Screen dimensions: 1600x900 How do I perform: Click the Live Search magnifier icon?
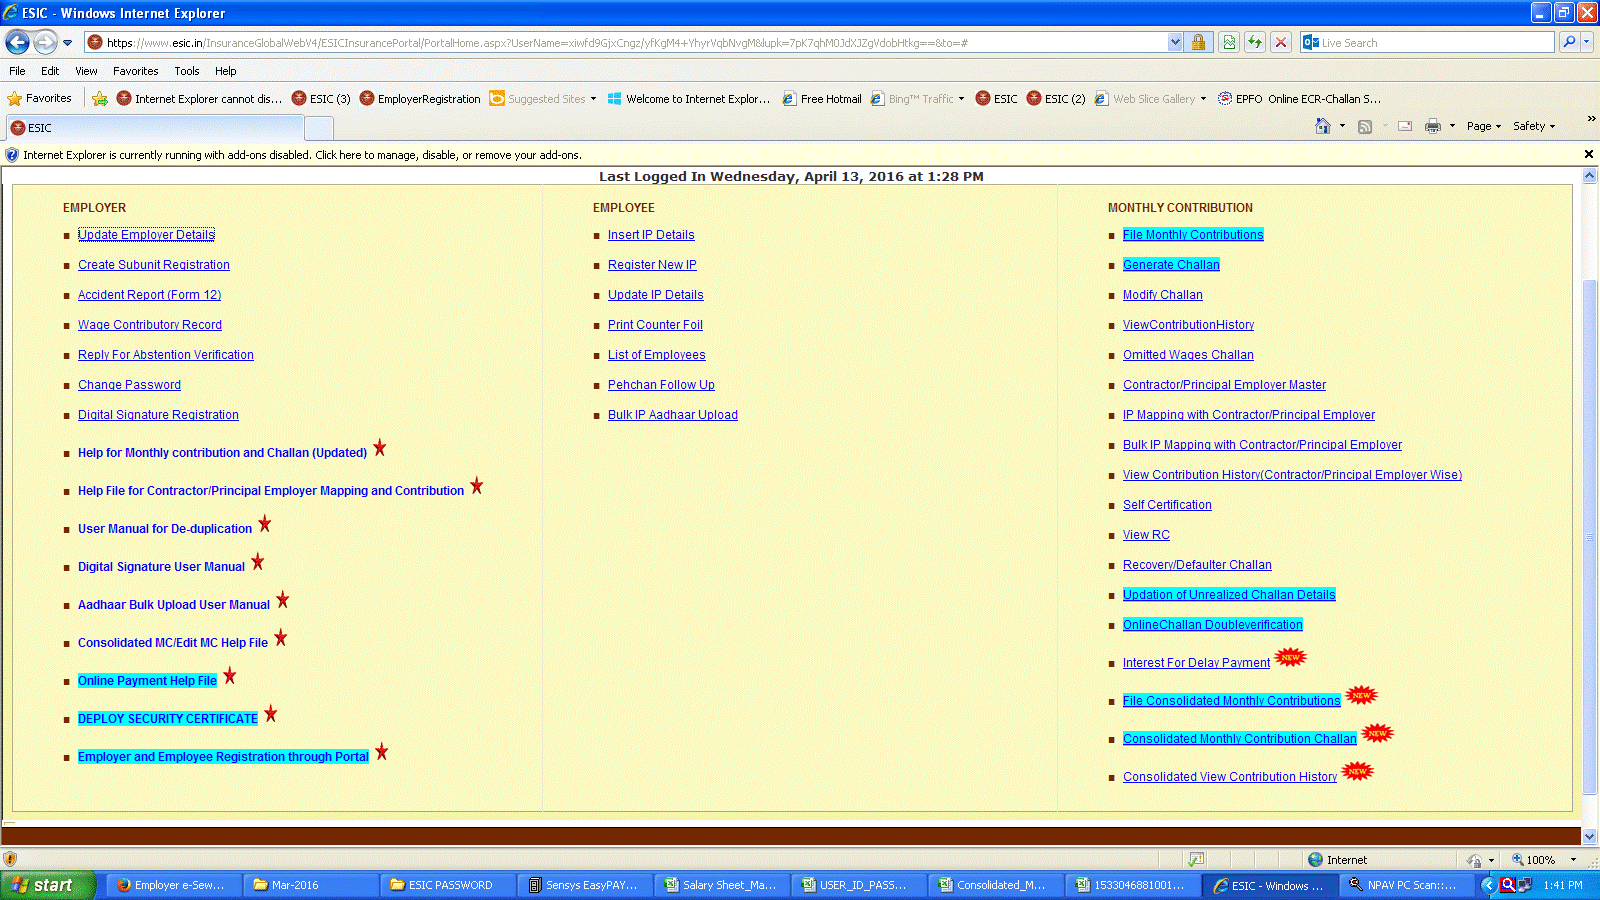point(1569,42)
